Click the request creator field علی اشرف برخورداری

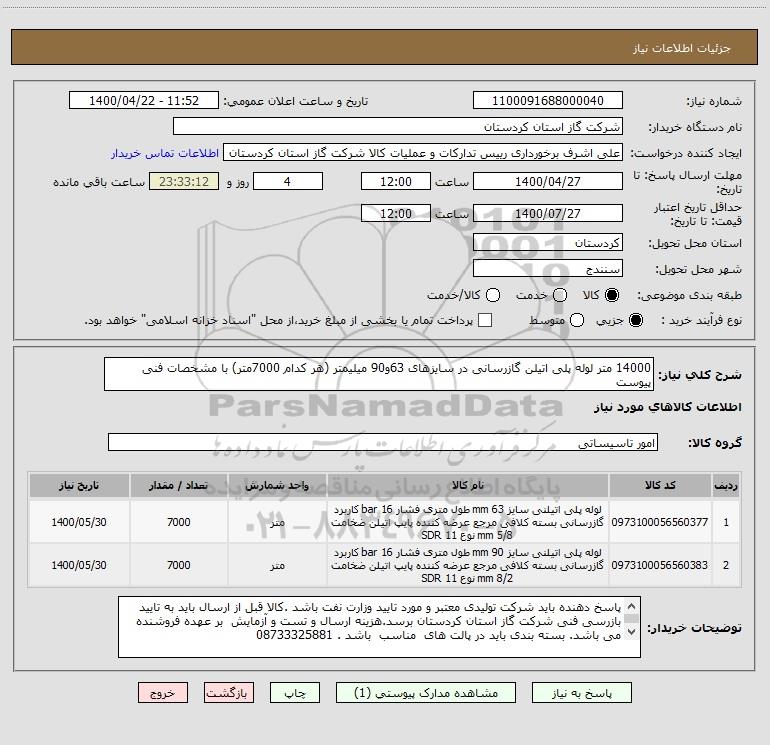423,152
